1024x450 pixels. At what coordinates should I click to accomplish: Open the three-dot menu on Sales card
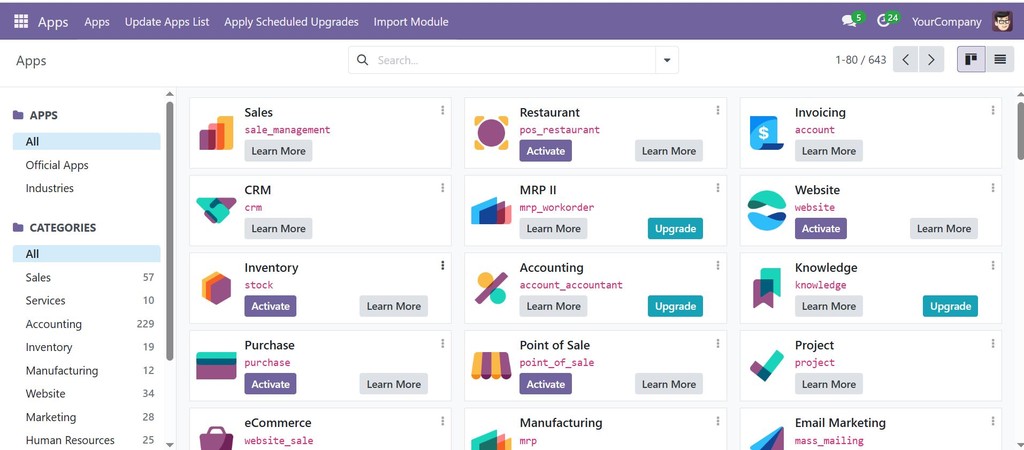pos(442,110)
